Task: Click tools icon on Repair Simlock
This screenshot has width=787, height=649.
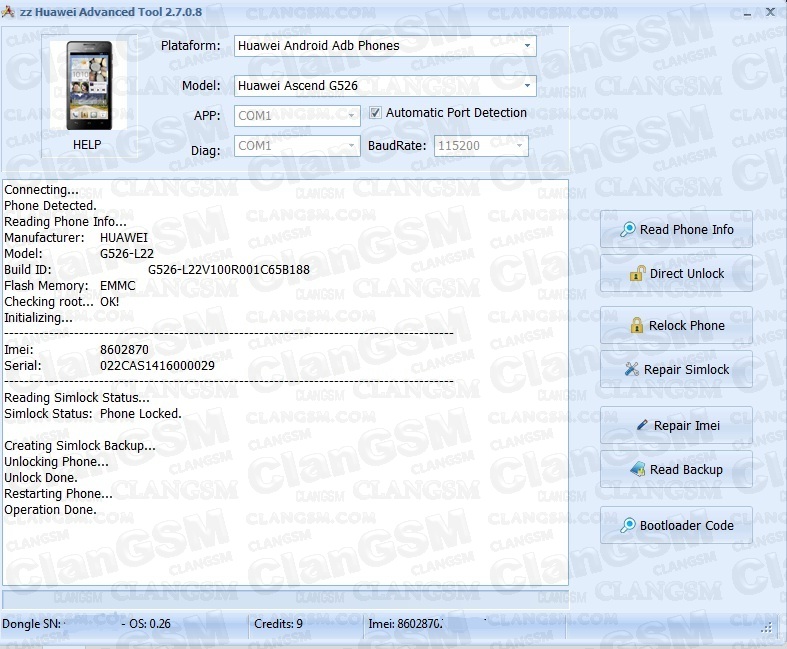Action: point(632,369)
